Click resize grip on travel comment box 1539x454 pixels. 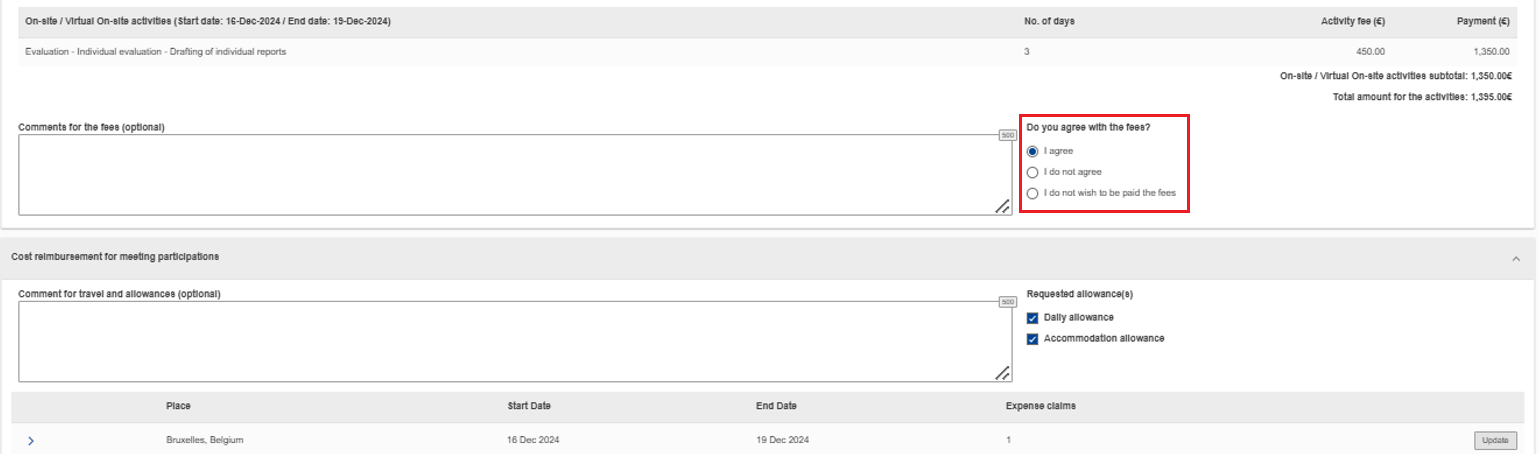tap(1002, 373)
